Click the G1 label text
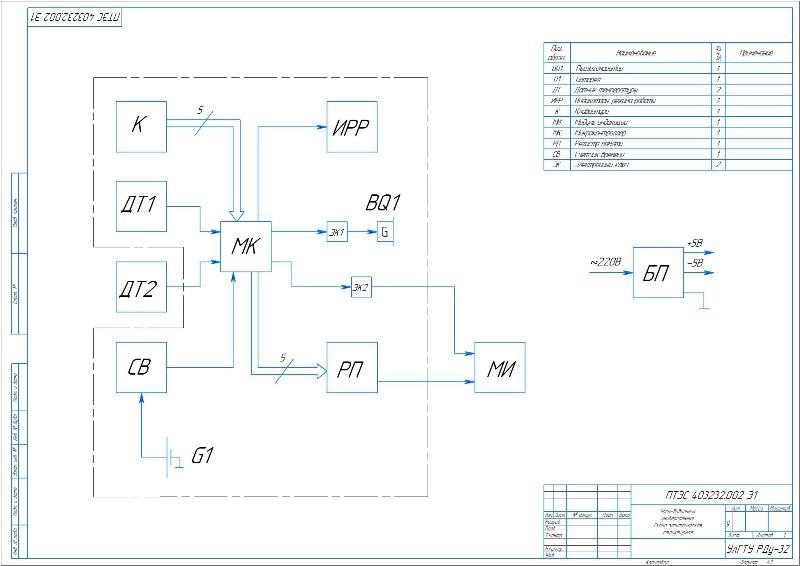This screenshot has width=800, height=566. click(x=203, y=455)
